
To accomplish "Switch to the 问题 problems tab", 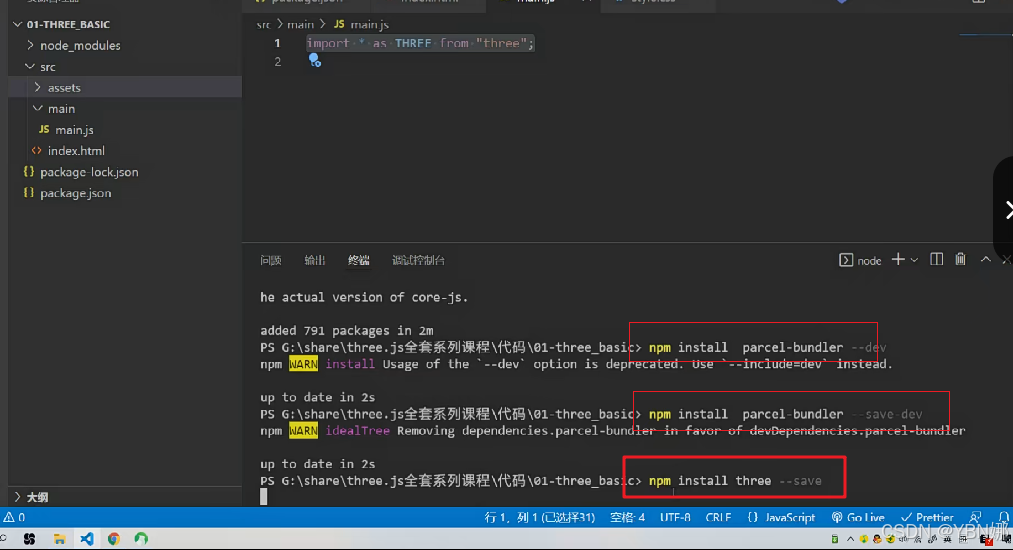I will pos(271,260).
